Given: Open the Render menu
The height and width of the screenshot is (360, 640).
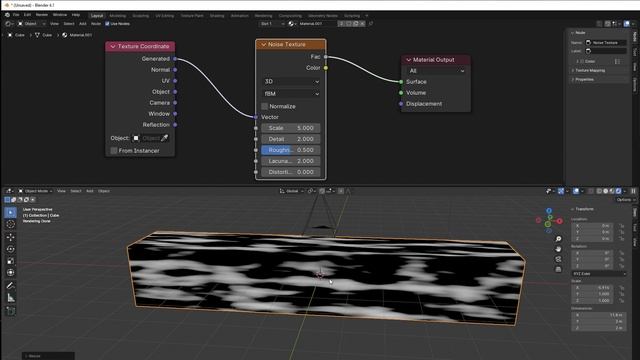Looking at the screenshot, I should click(42, 15).
